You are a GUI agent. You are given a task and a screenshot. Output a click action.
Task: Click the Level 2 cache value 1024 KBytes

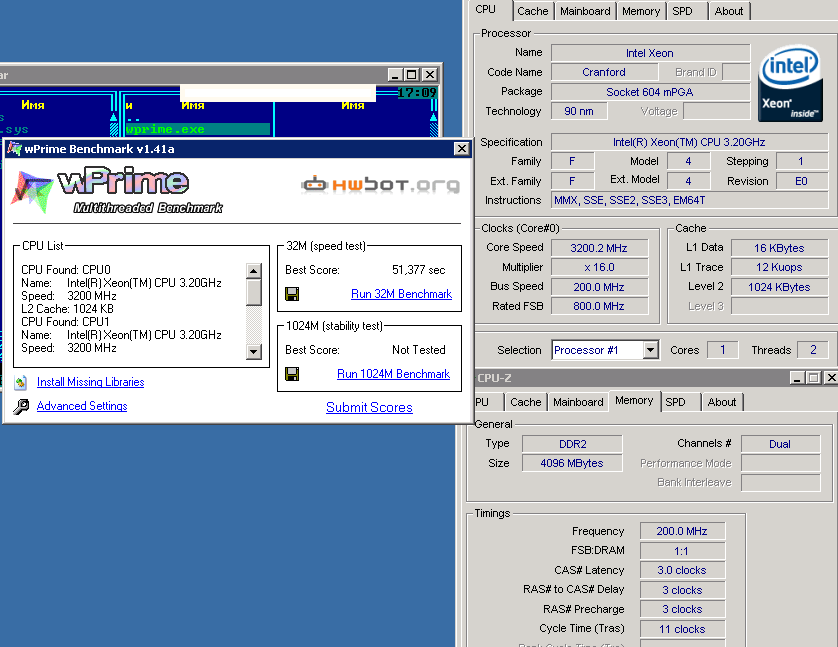pyautogui.click(x=779, y=287)
